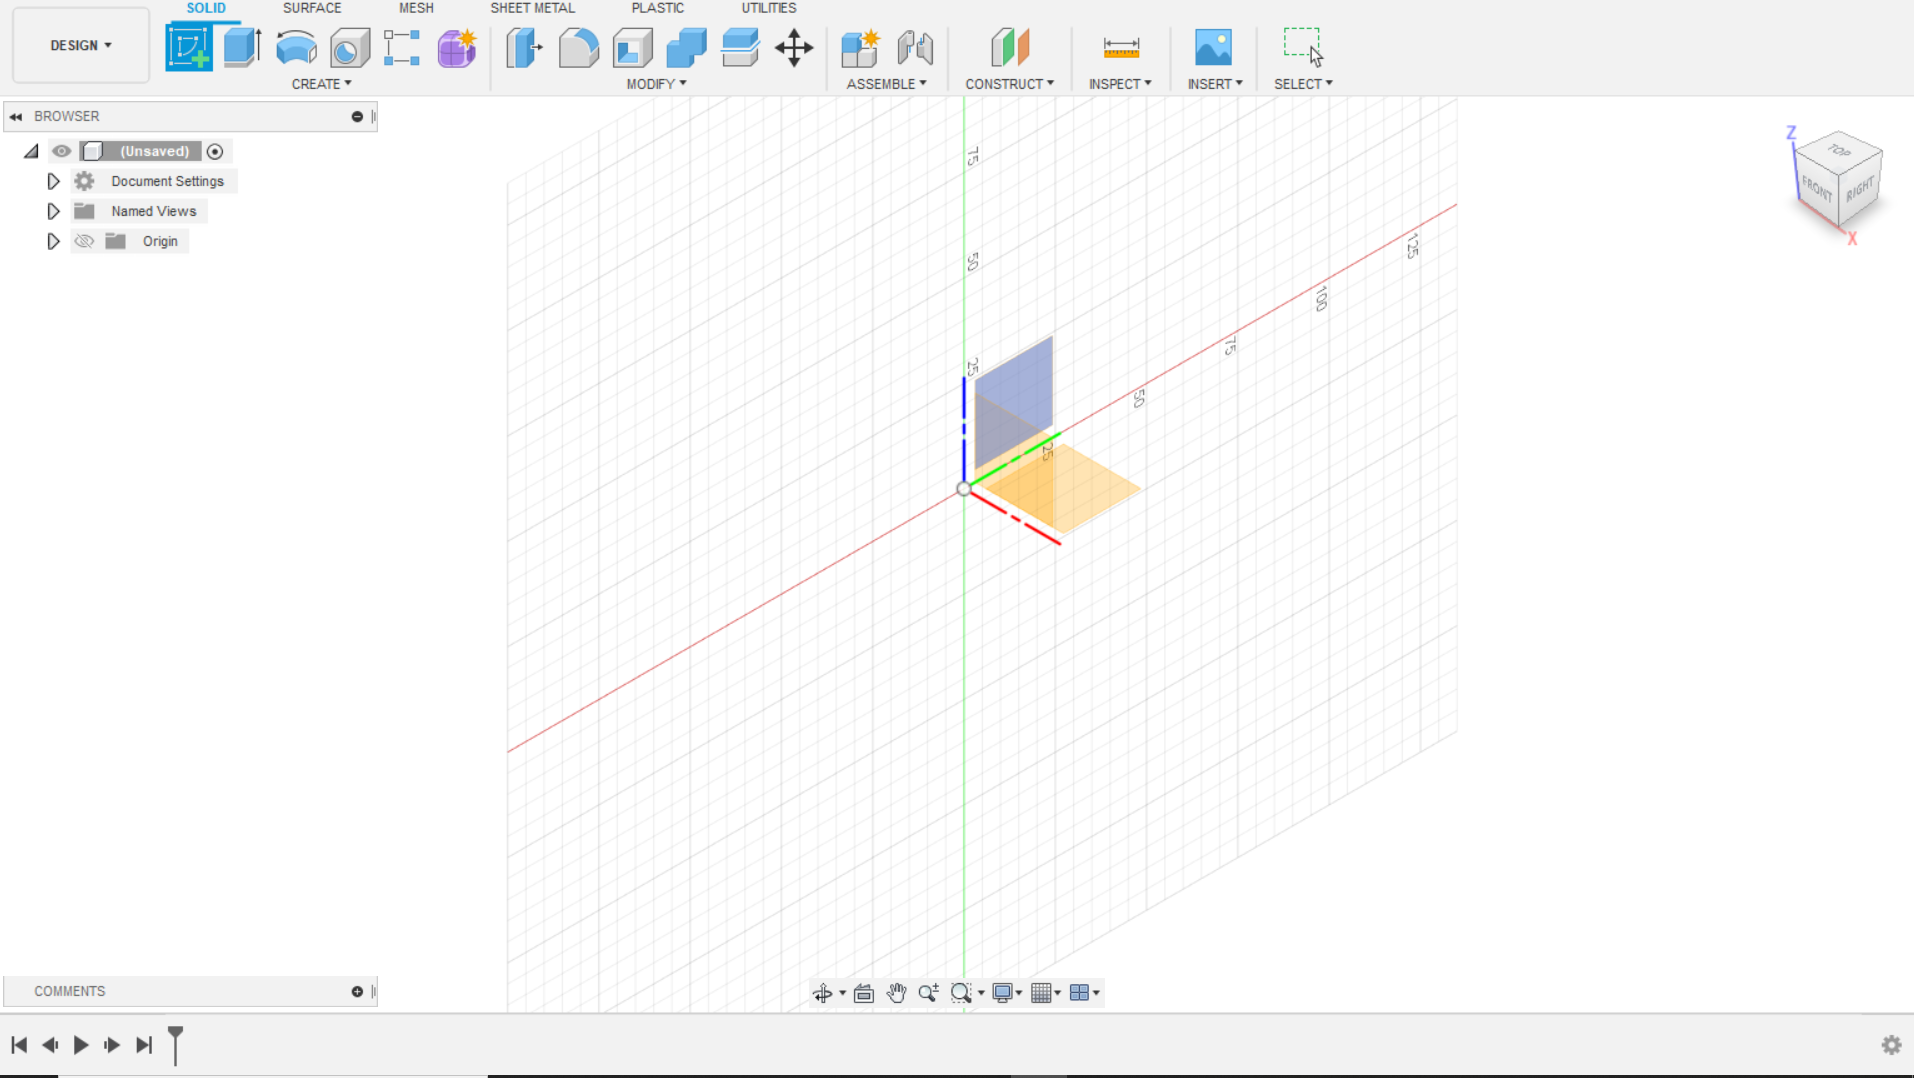Click the Joint tool icon
This screenshot has height=1078, width=1914.
[x=915, y=48]
